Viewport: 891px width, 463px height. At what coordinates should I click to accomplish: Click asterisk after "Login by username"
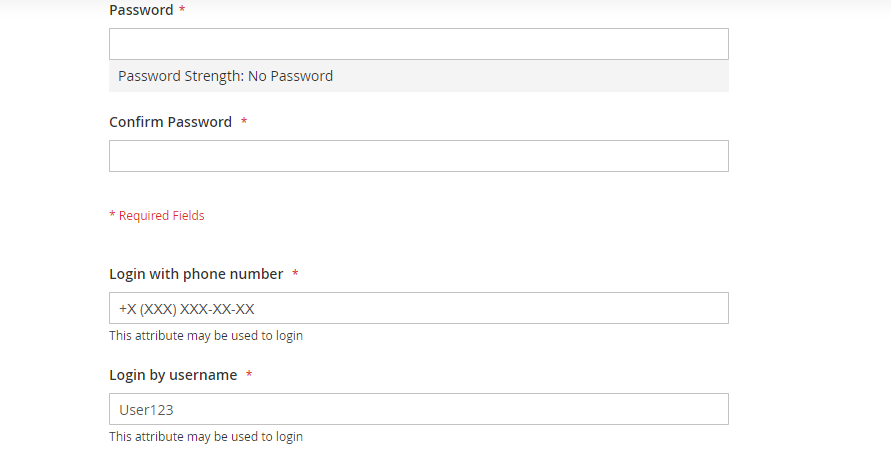249,375
